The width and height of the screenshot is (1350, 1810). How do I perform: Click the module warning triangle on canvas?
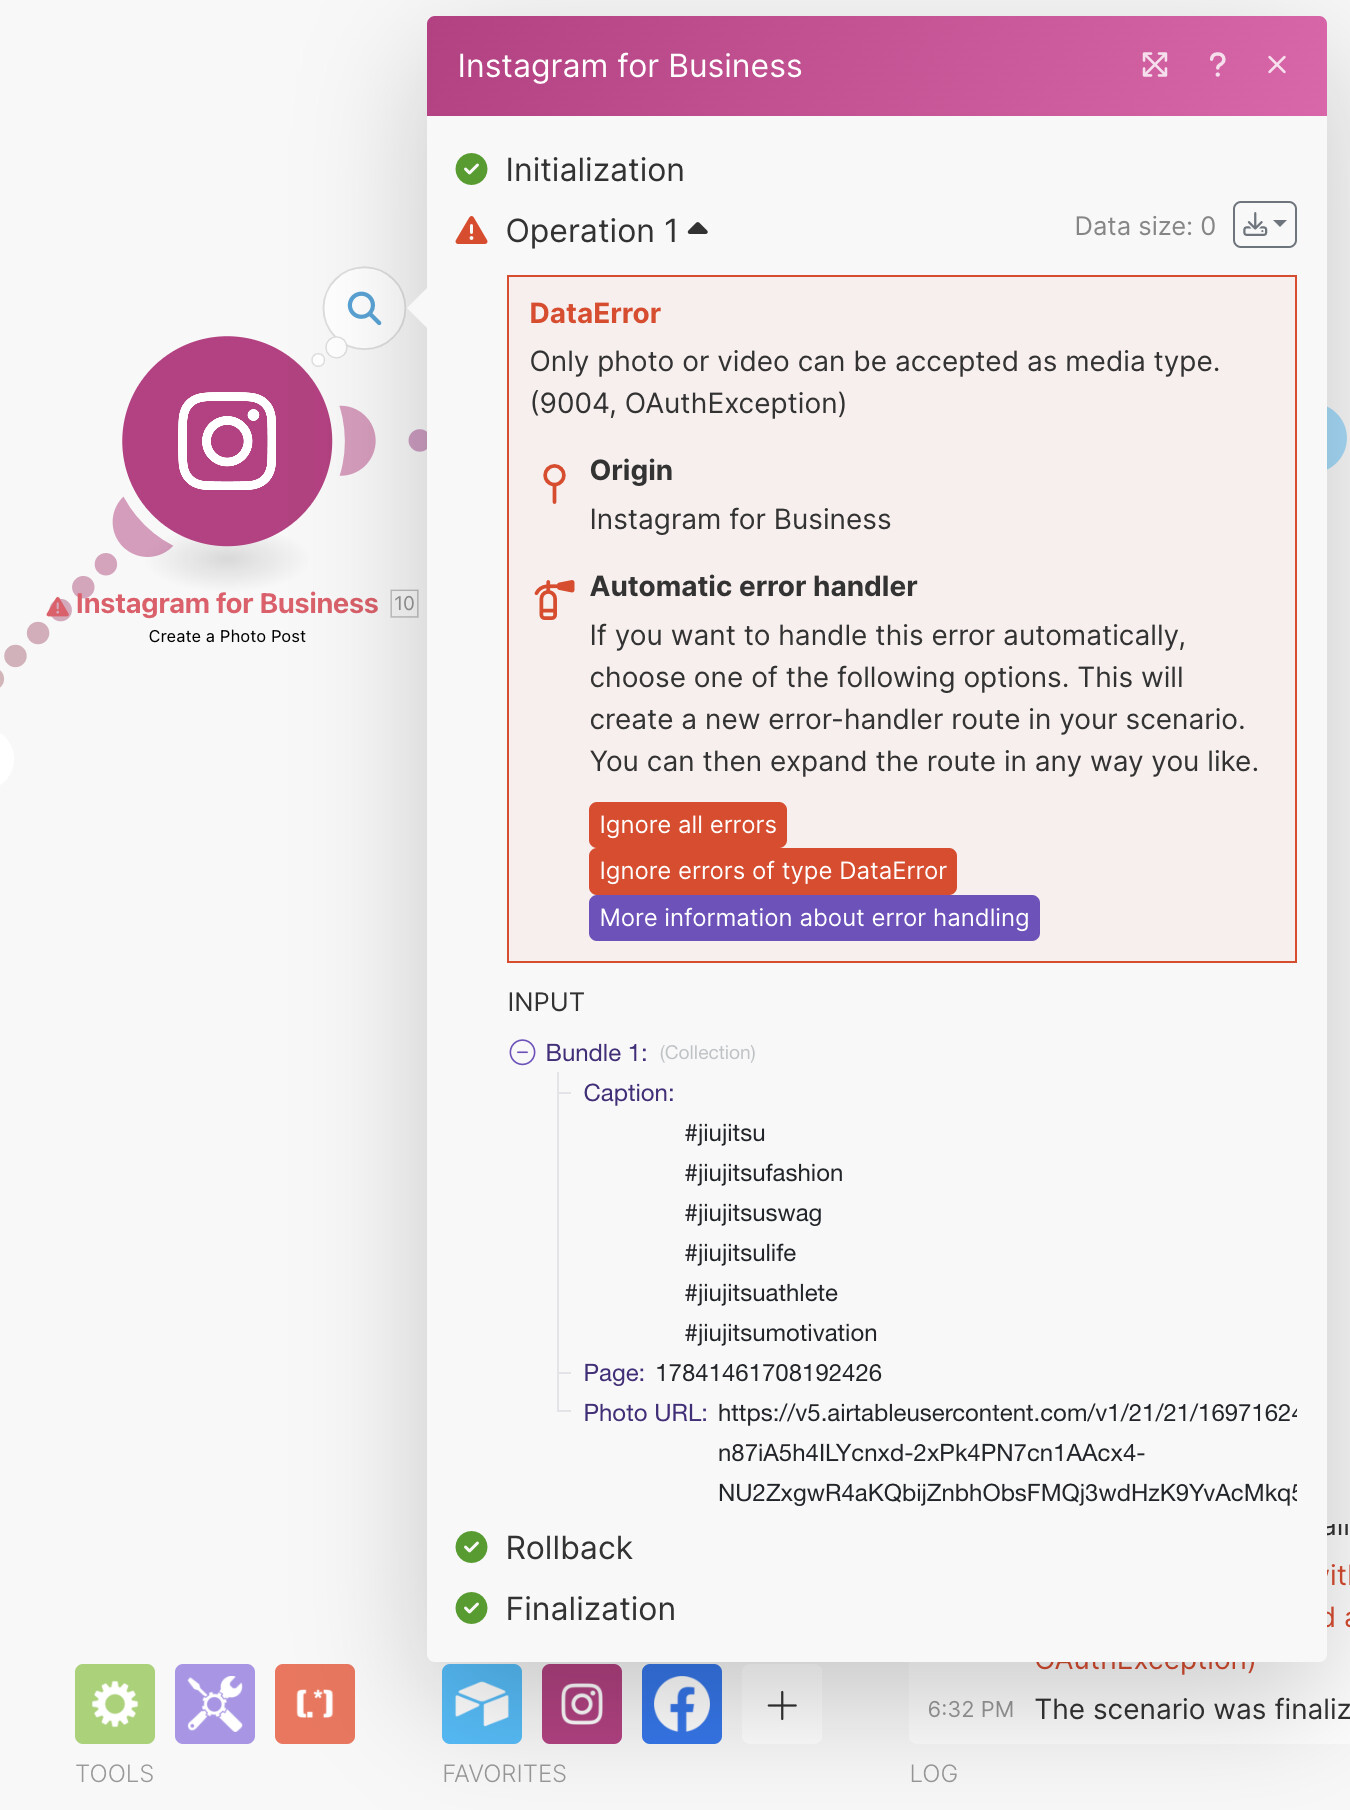(59, 607)
